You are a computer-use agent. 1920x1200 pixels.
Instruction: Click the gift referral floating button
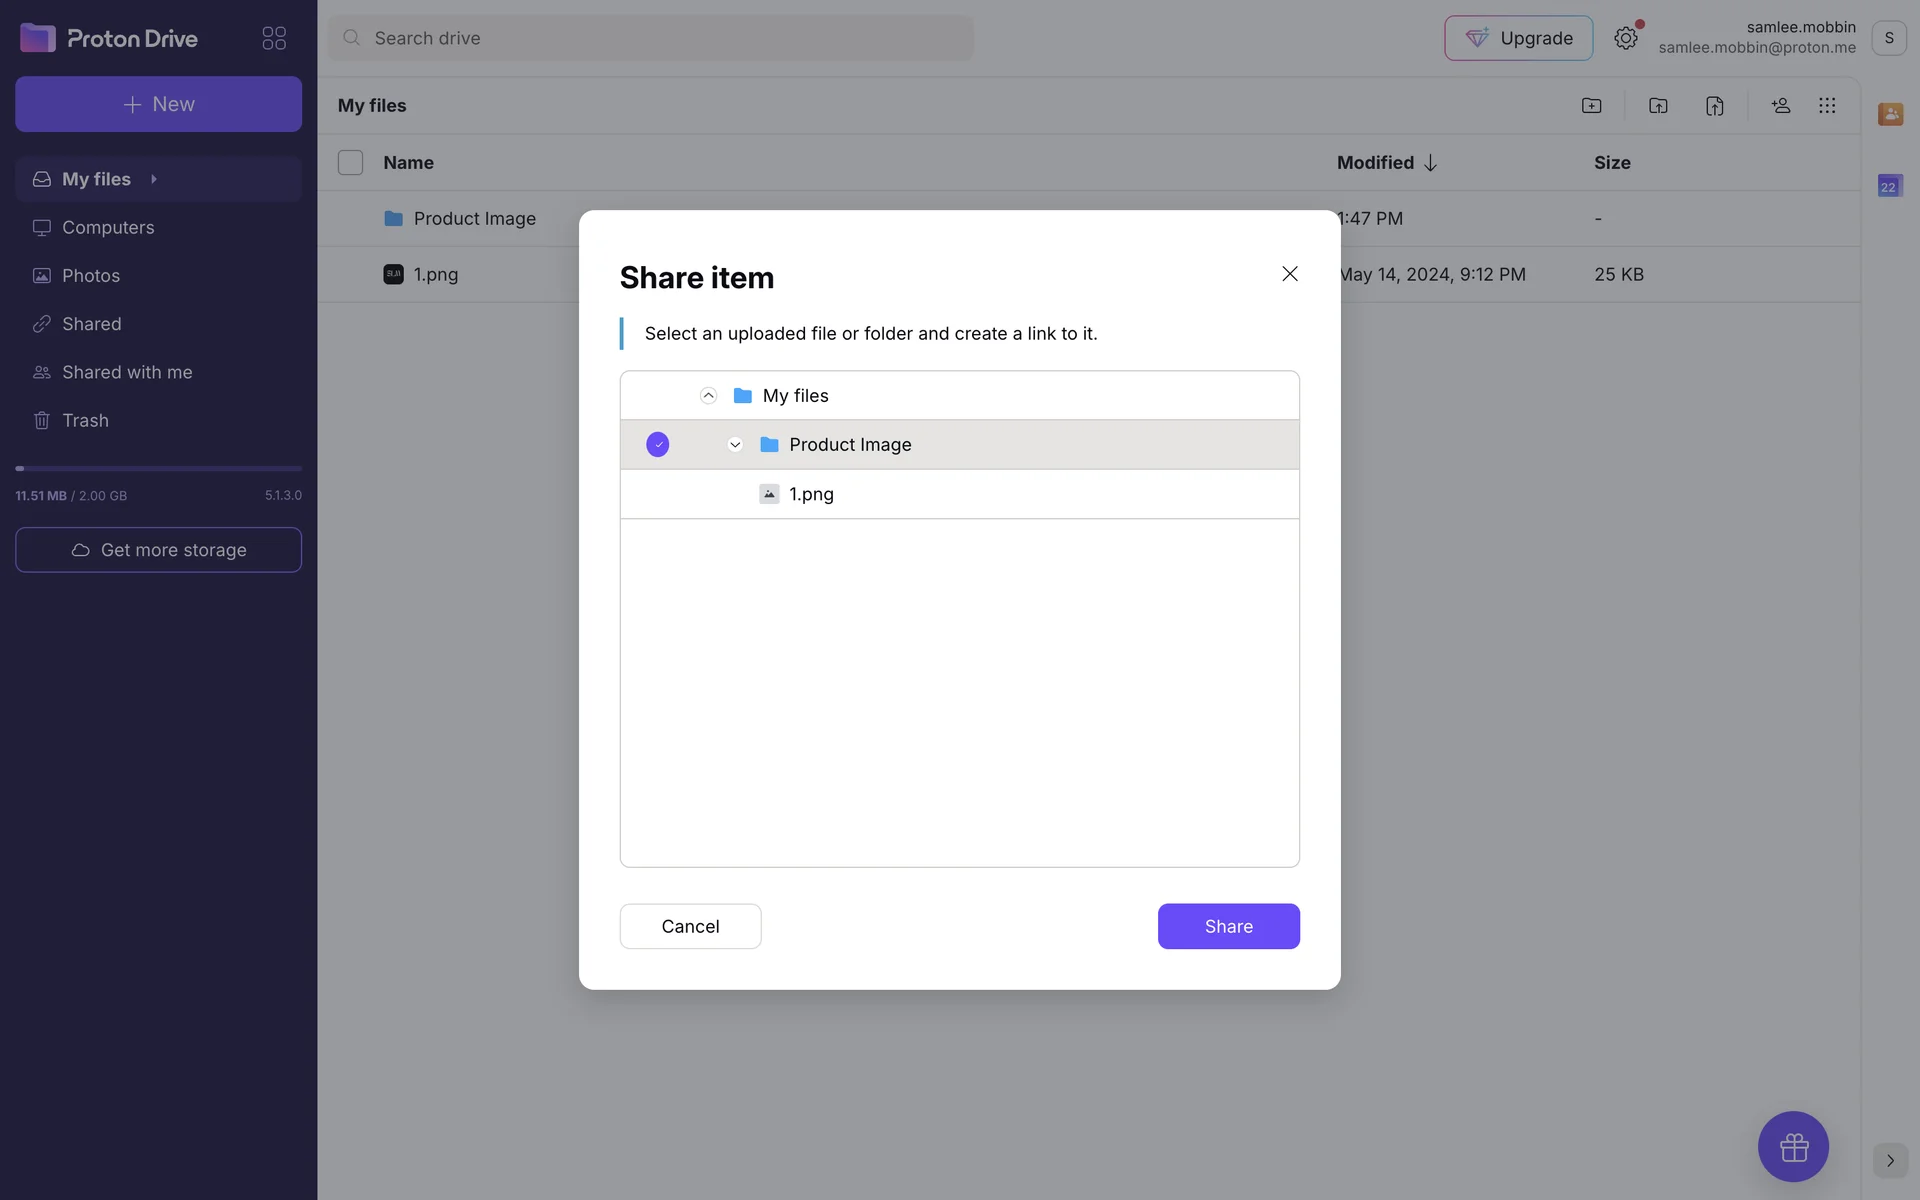click(1793, 1146)
